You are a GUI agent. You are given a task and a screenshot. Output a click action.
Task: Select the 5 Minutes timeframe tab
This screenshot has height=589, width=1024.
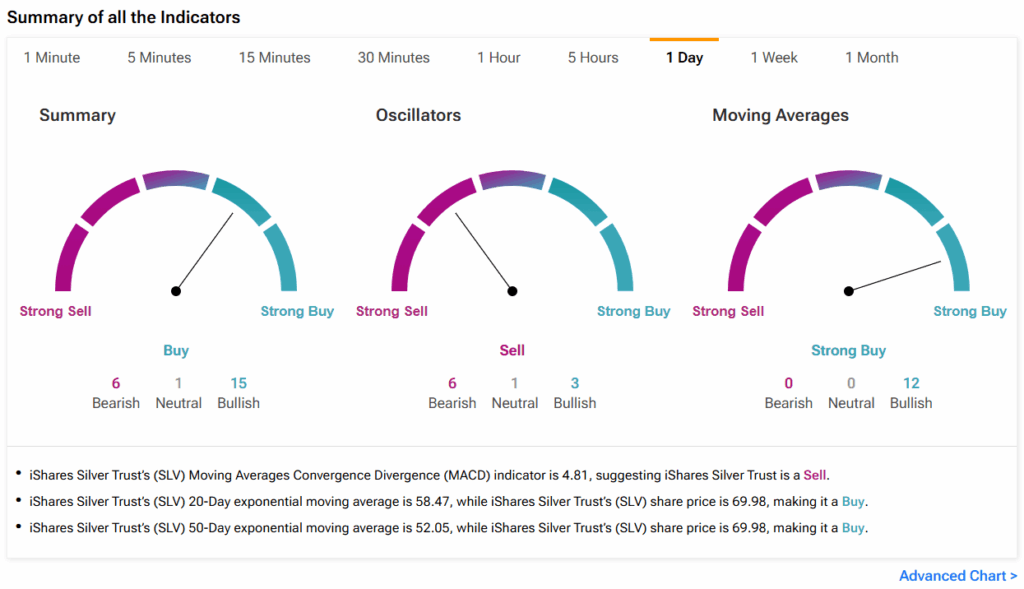(x=159, y=58)
